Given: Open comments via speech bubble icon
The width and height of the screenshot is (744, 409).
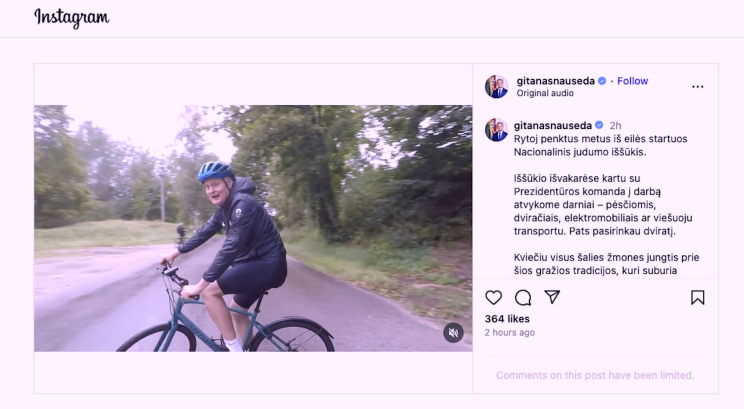Looking at the screenshot, I should [523, 297].
